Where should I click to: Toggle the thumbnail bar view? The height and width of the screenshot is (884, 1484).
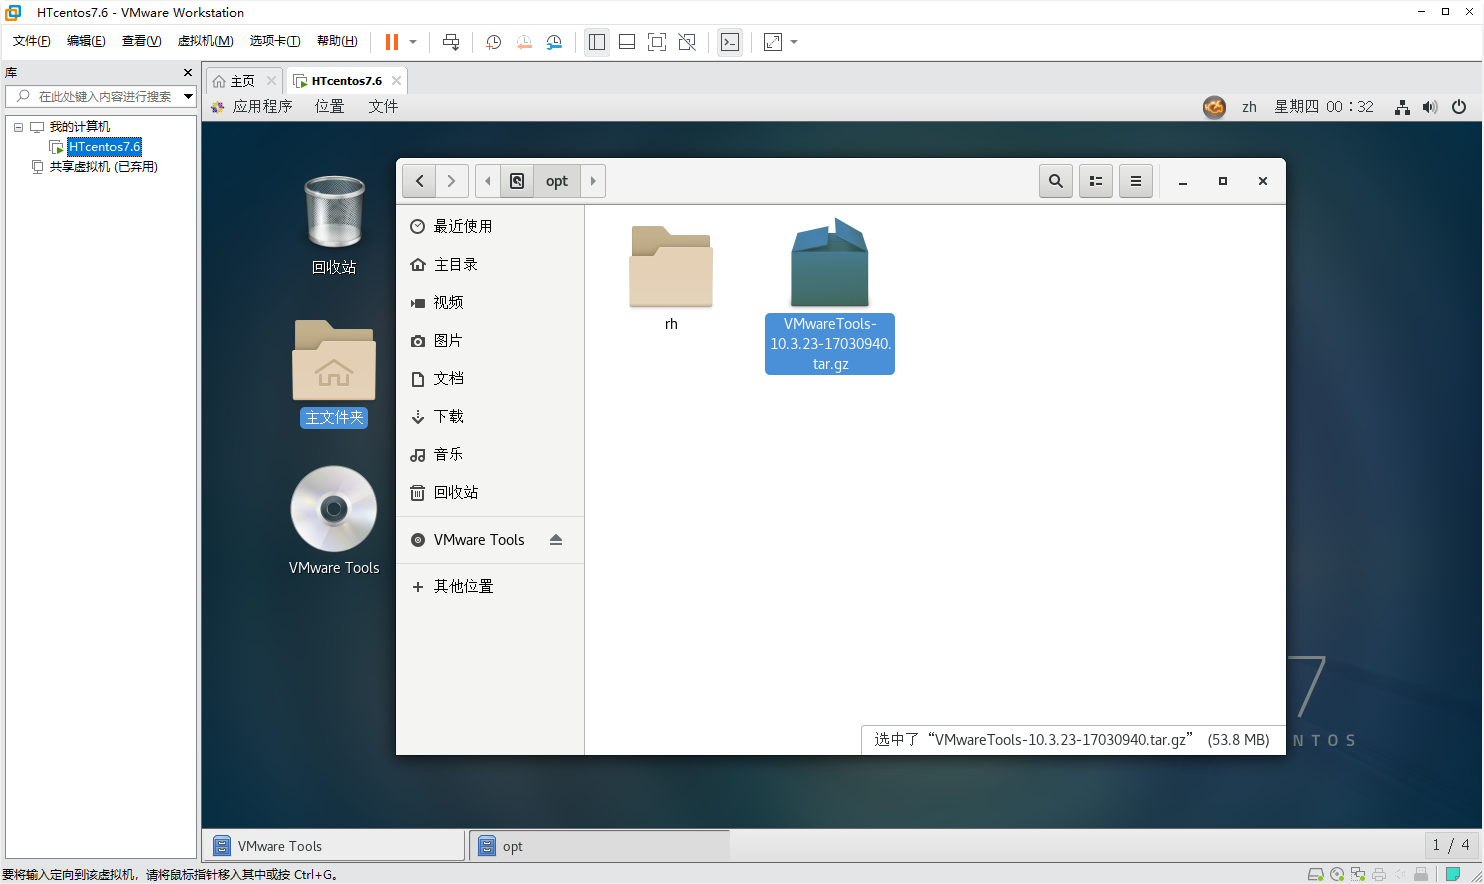627,42
